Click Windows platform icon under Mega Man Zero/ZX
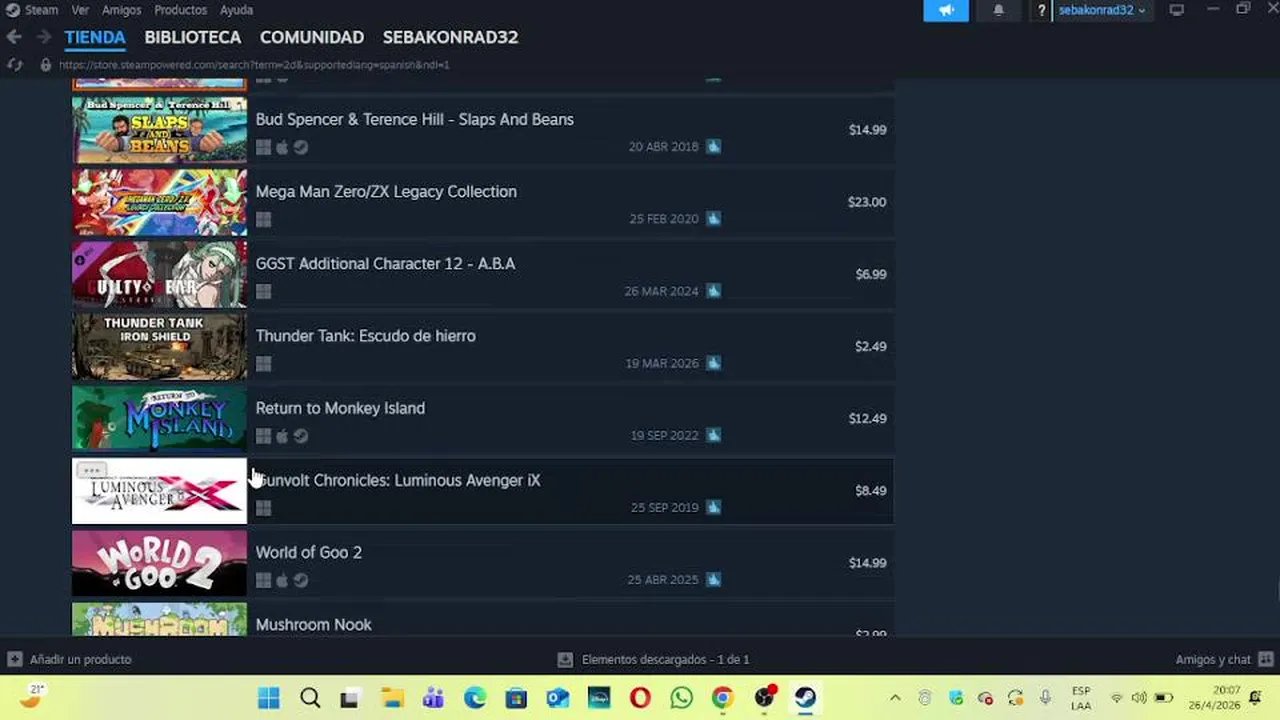The height and width of the screenshot is (720, 1280). (x=263, y=219)
